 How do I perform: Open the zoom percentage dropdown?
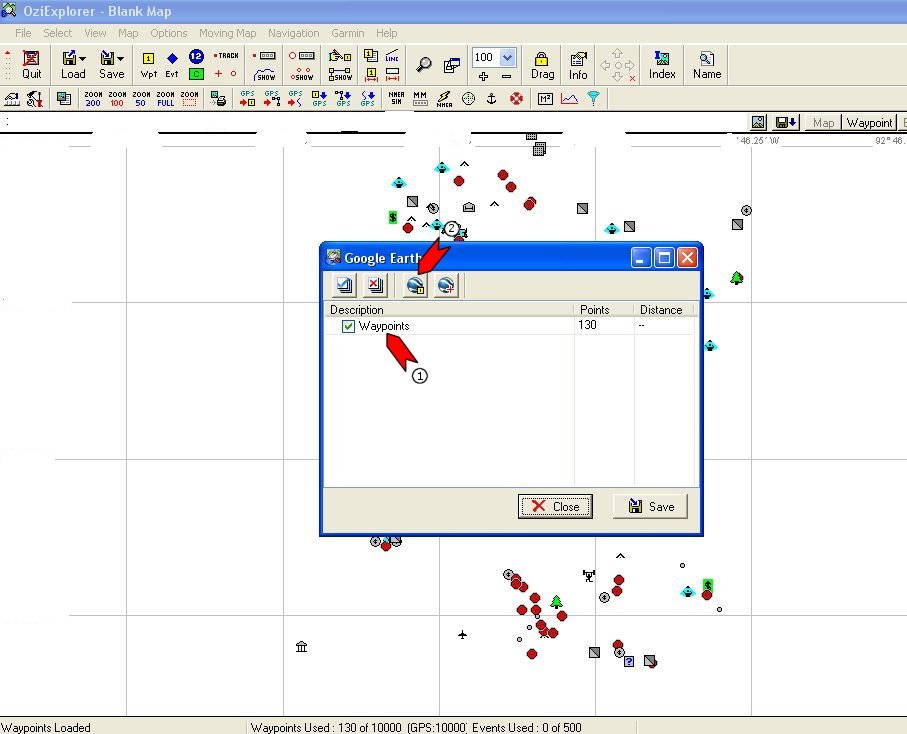(508, 58)
